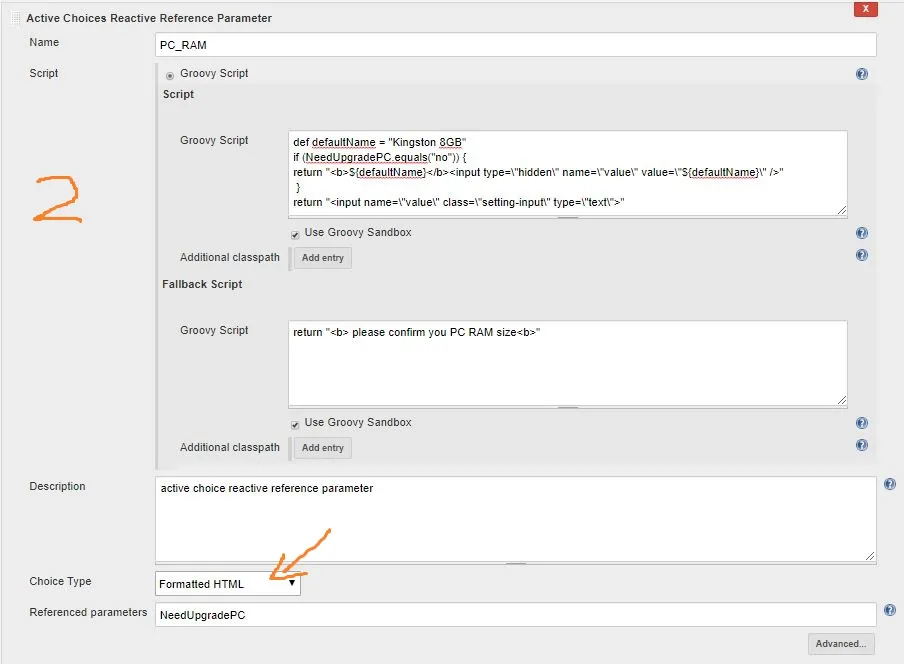The image size is (904, 664).
Task: Open help for the Groovy Script radio option
Action: point(861,74)
